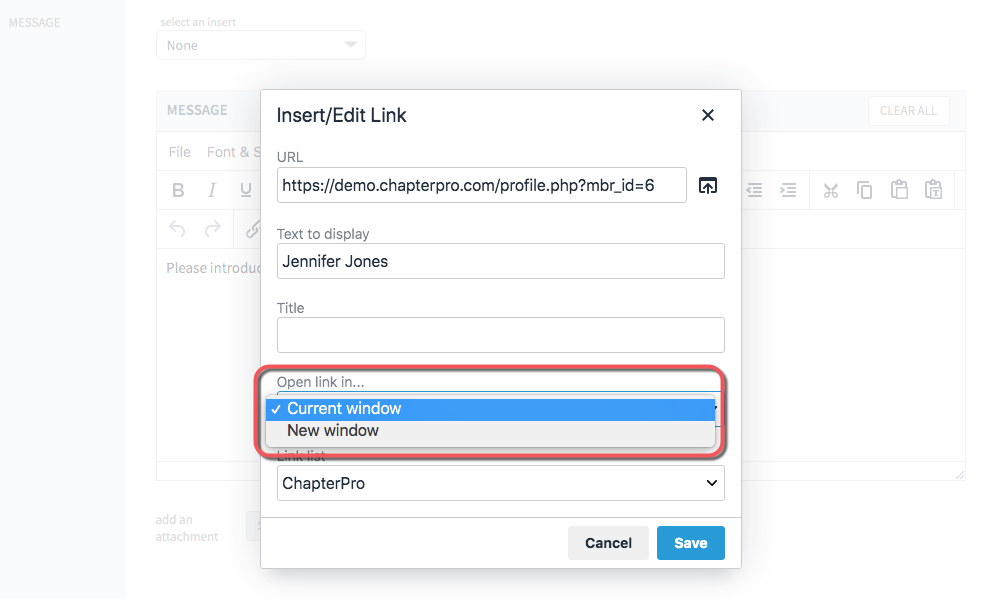Toggle italic formatting in editor toolbar
995x599 pixels.
(x=212, y=190)
